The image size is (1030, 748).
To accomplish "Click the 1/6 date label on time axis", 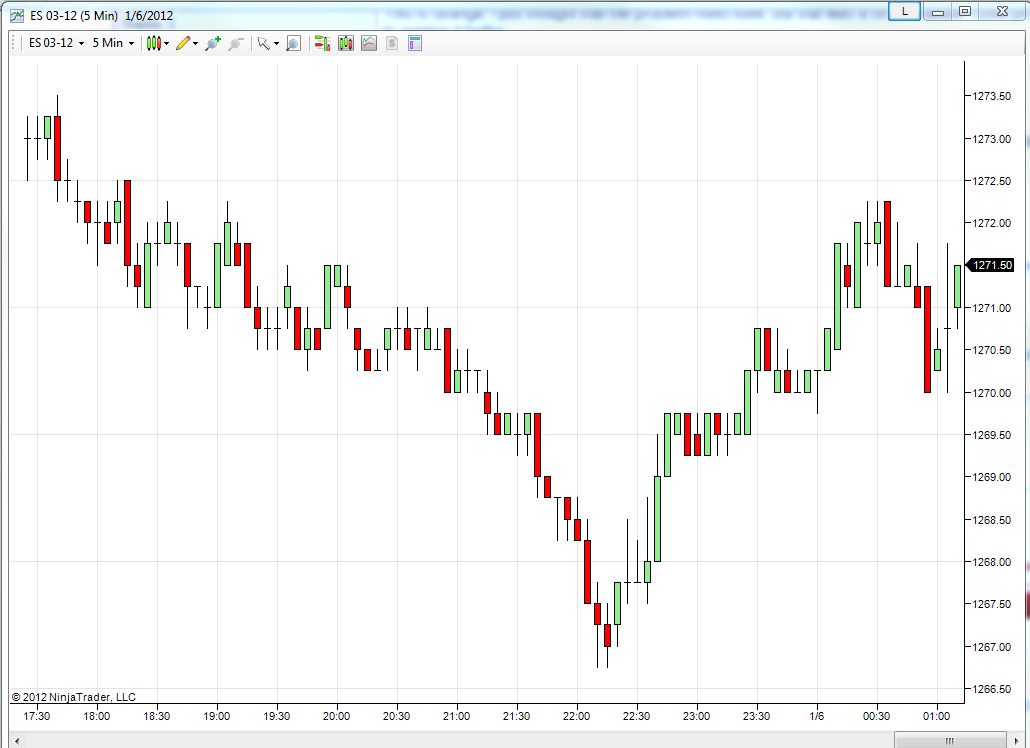I will pos(817,716).
